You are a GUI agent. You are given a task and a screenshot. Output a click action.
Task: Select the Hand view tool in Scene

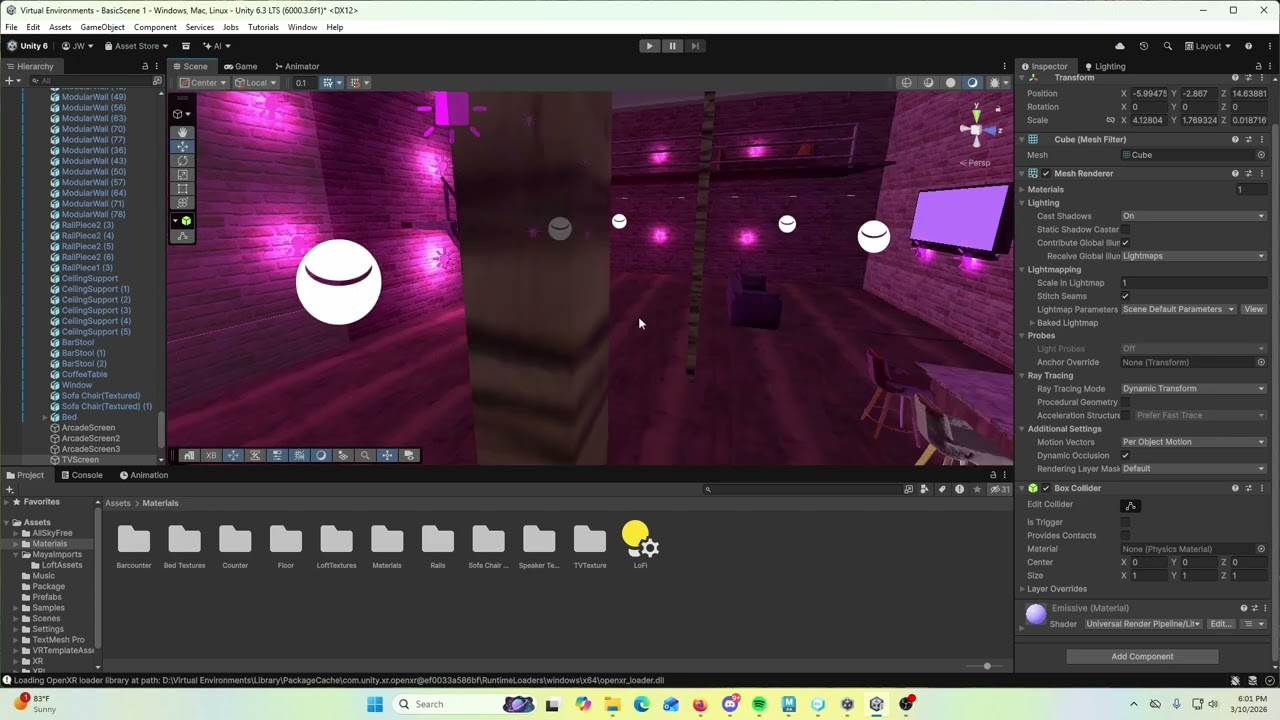coord(183,132)
